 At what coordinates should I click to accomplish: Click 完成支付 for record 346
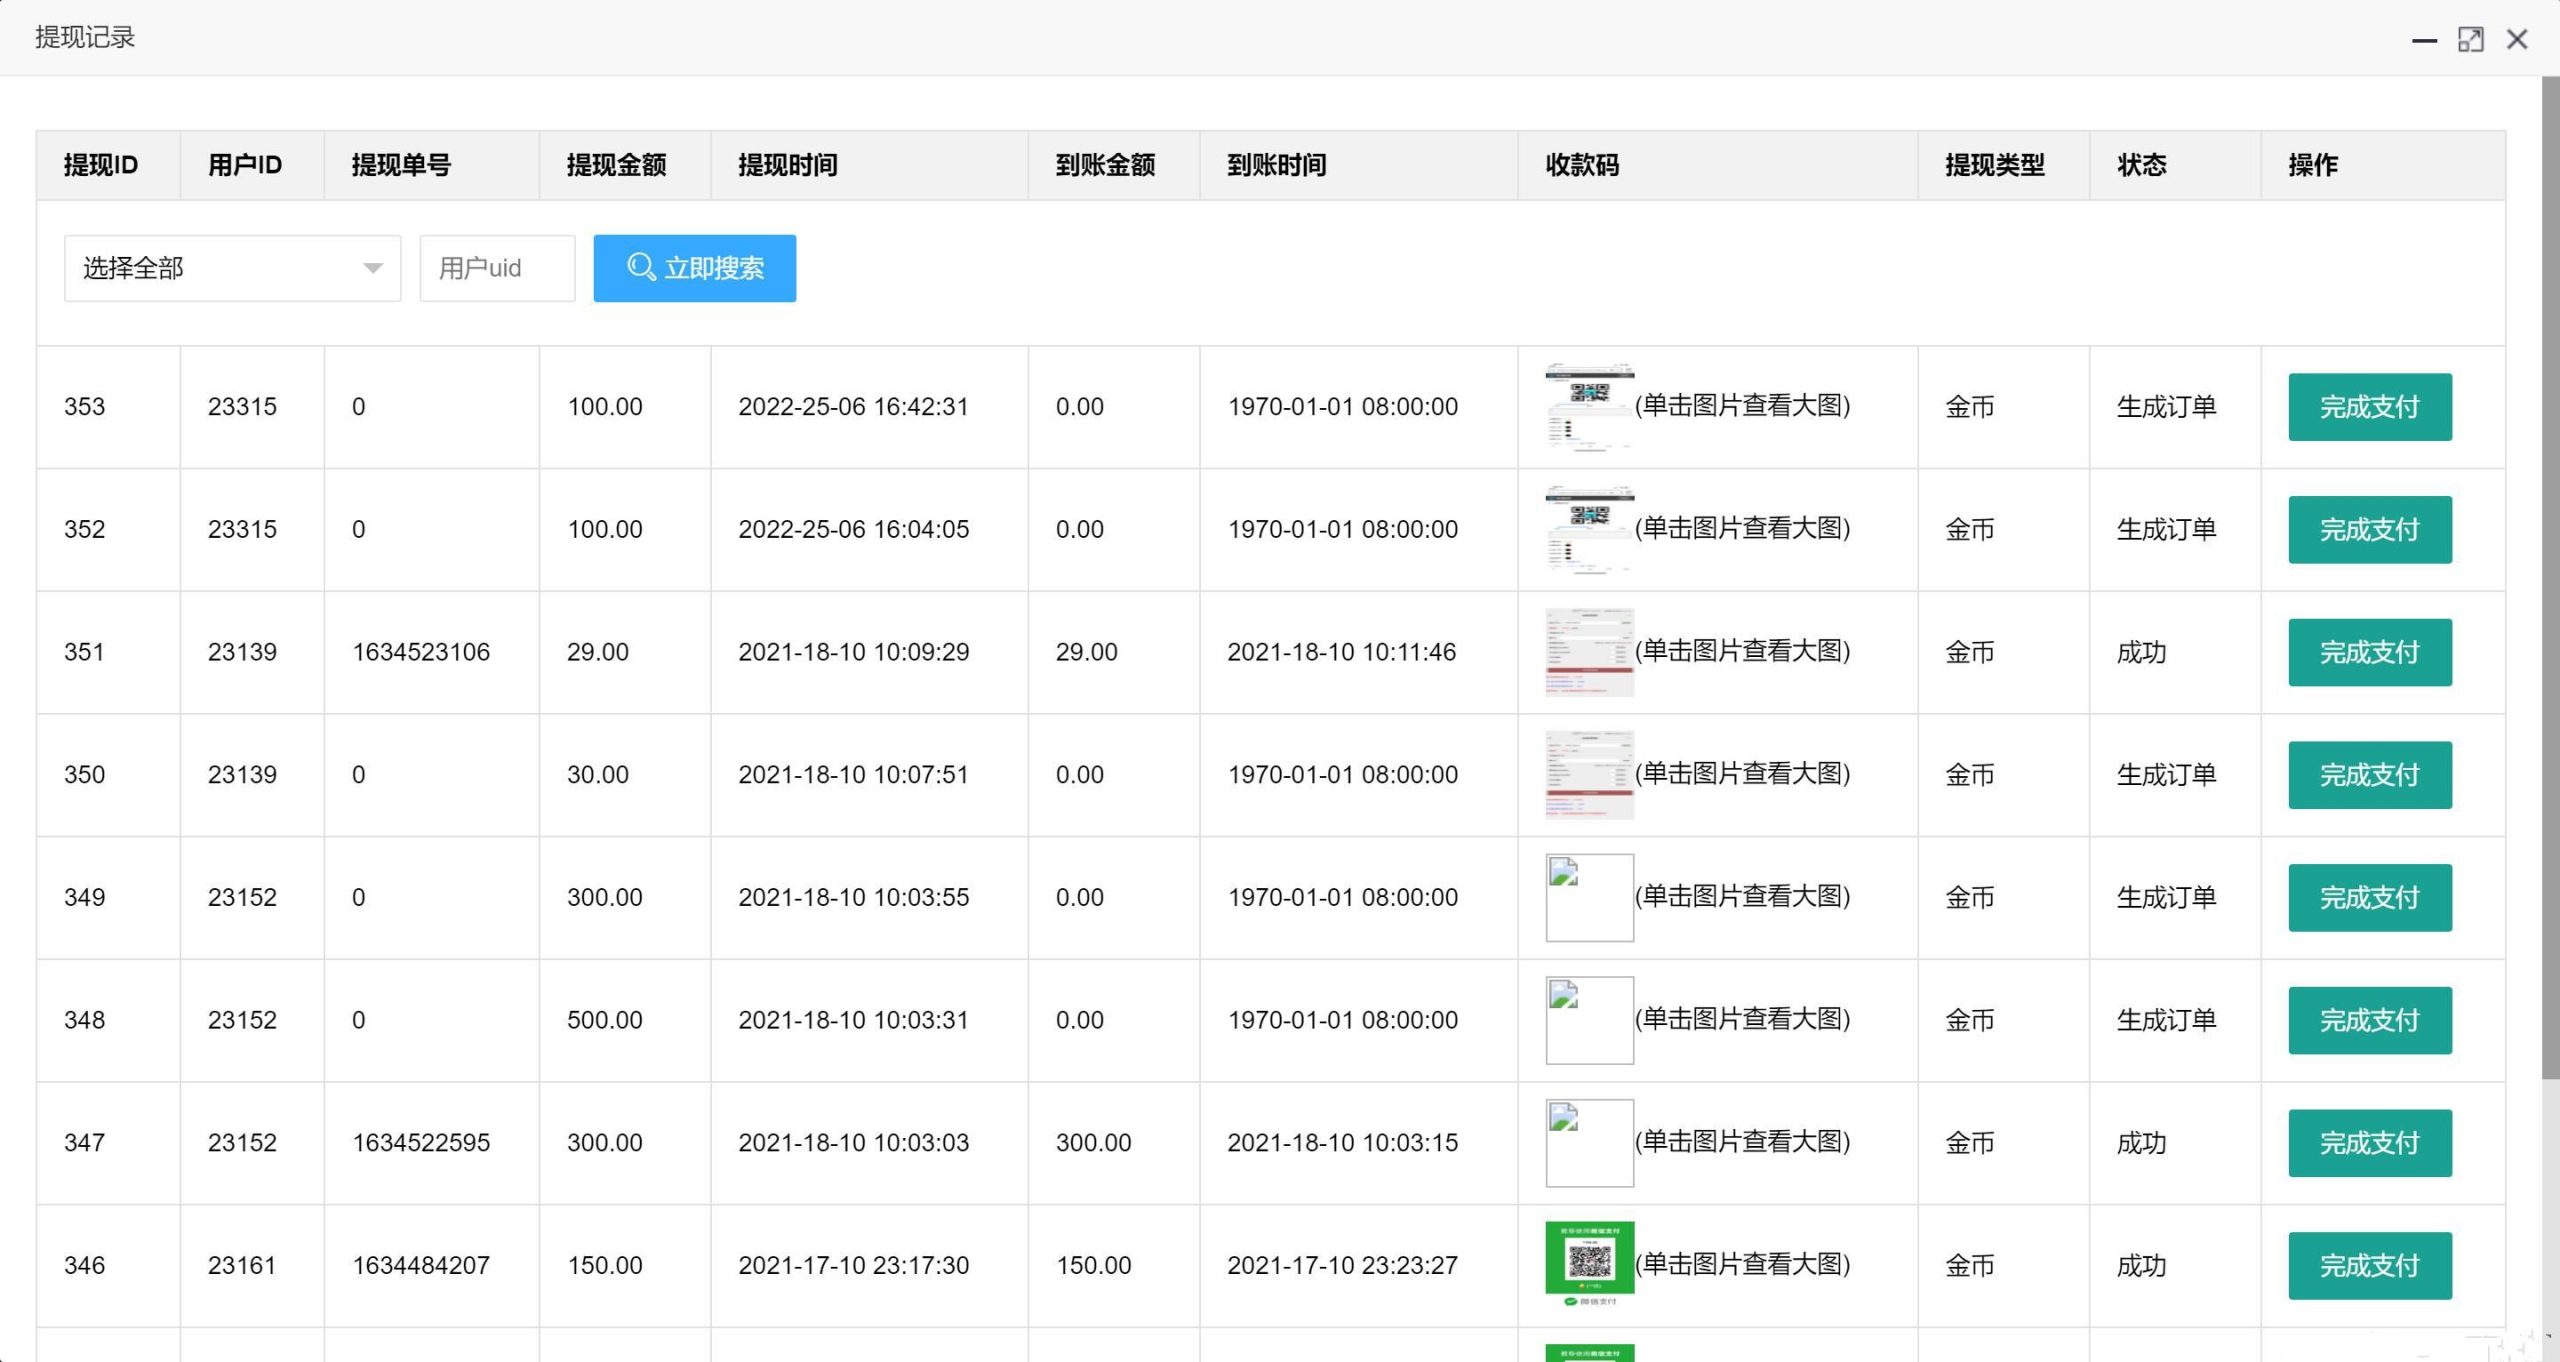2370,1264
